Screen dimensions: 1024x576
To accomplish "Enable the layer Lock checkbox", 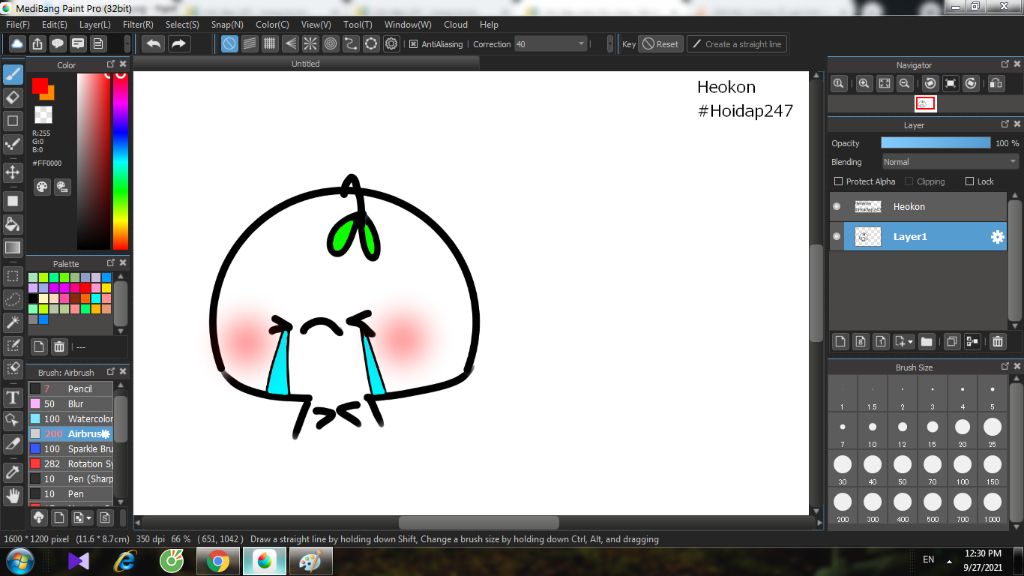I will click(x=970, y=182).
